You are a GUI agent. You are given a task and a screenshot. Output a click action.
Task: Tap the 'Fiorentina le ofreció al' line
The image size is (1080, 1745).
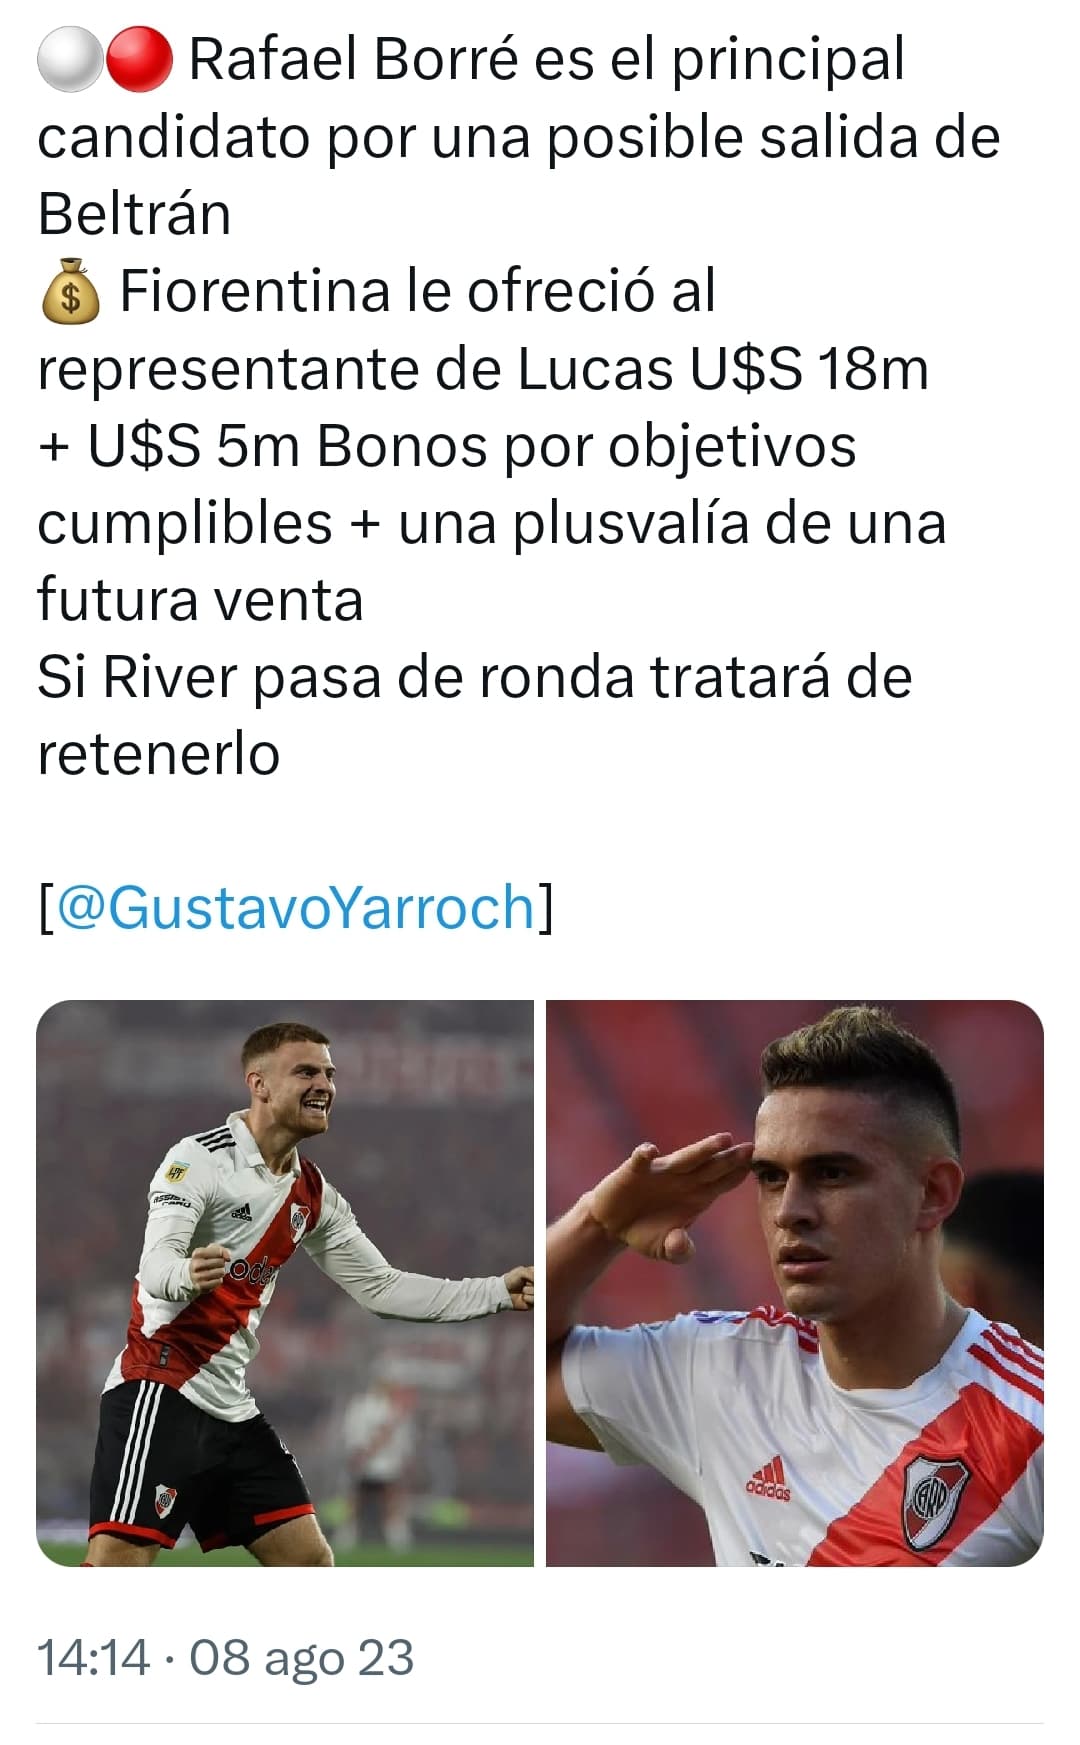[x=418, y=292]
